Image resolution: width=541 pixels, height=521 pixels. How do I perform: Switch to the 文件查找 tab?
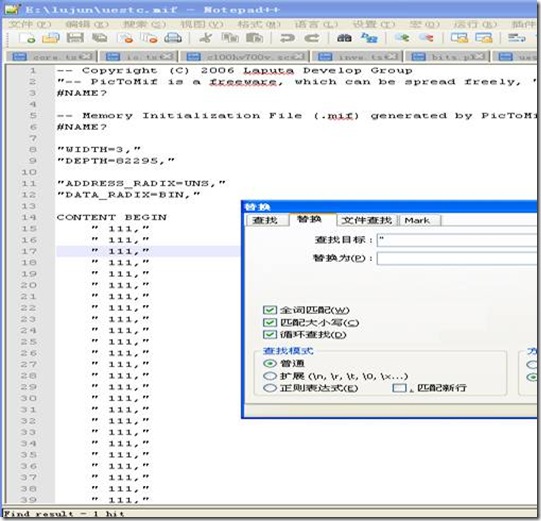click(x=367, y=220)
